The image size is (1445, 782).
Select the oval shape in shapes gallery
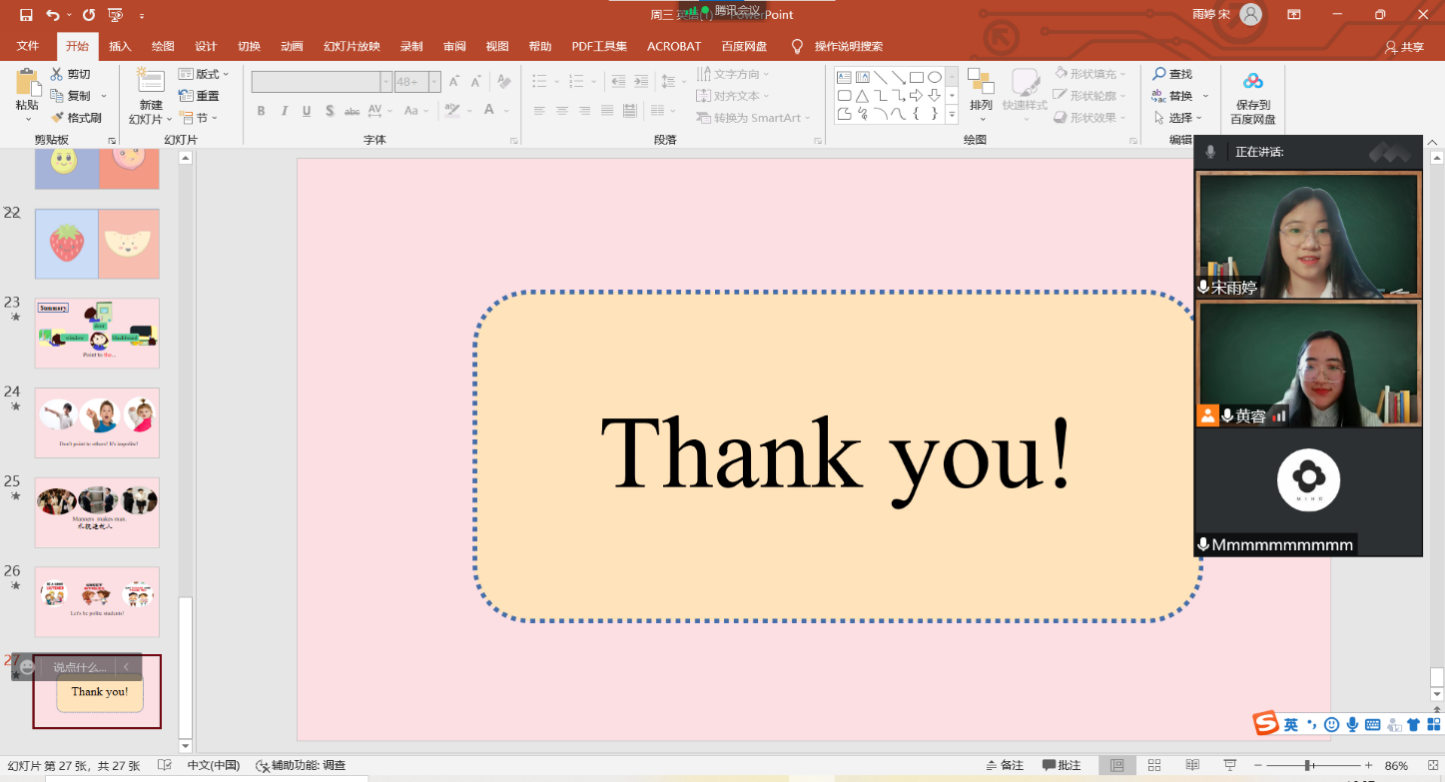point(934,77)
